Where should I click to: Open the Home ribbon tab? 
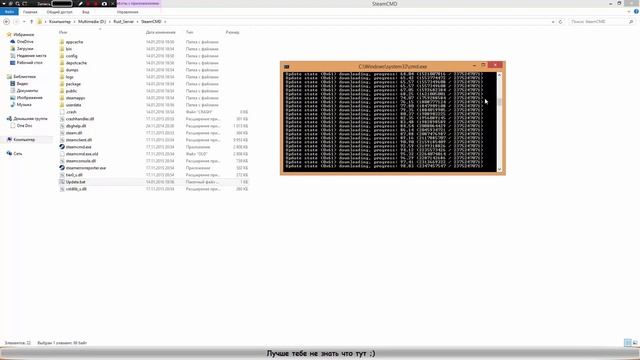pyautogui.click(x=30, y=12)
